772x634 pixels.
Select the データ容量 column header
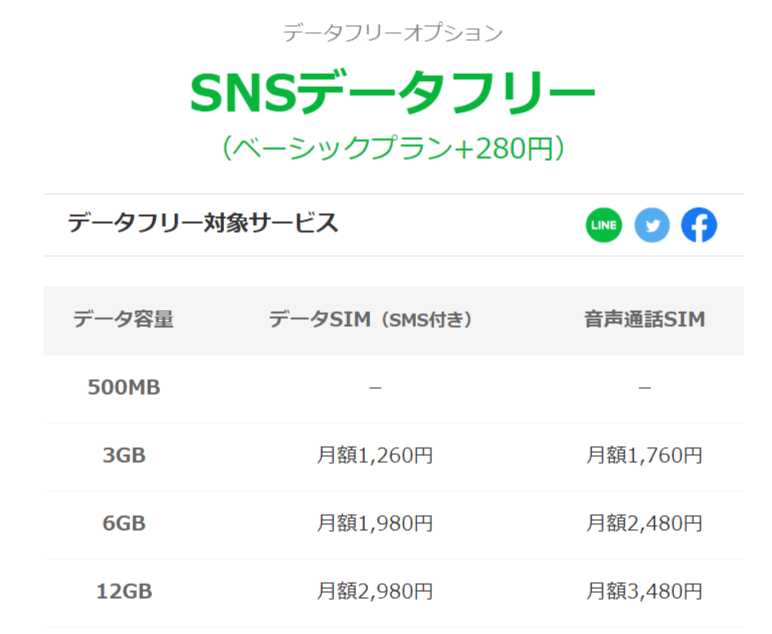[124, 319]
